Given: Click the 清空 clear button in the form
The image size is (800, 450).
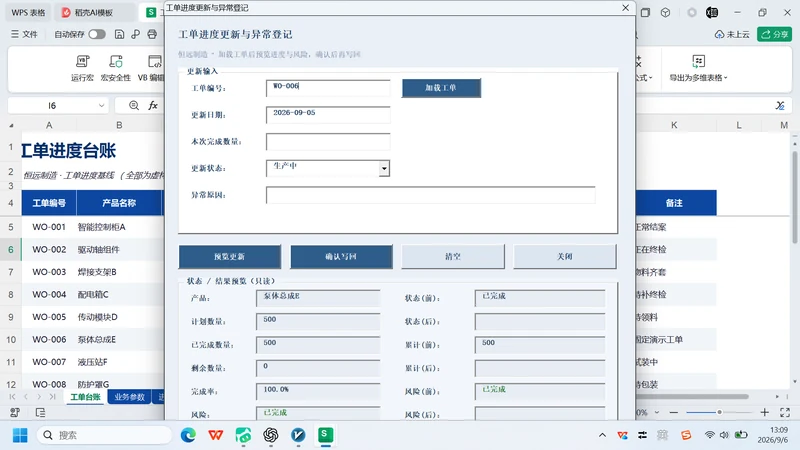Looking at the screenshot, I should pyautogui.click(x=453, y=257).
